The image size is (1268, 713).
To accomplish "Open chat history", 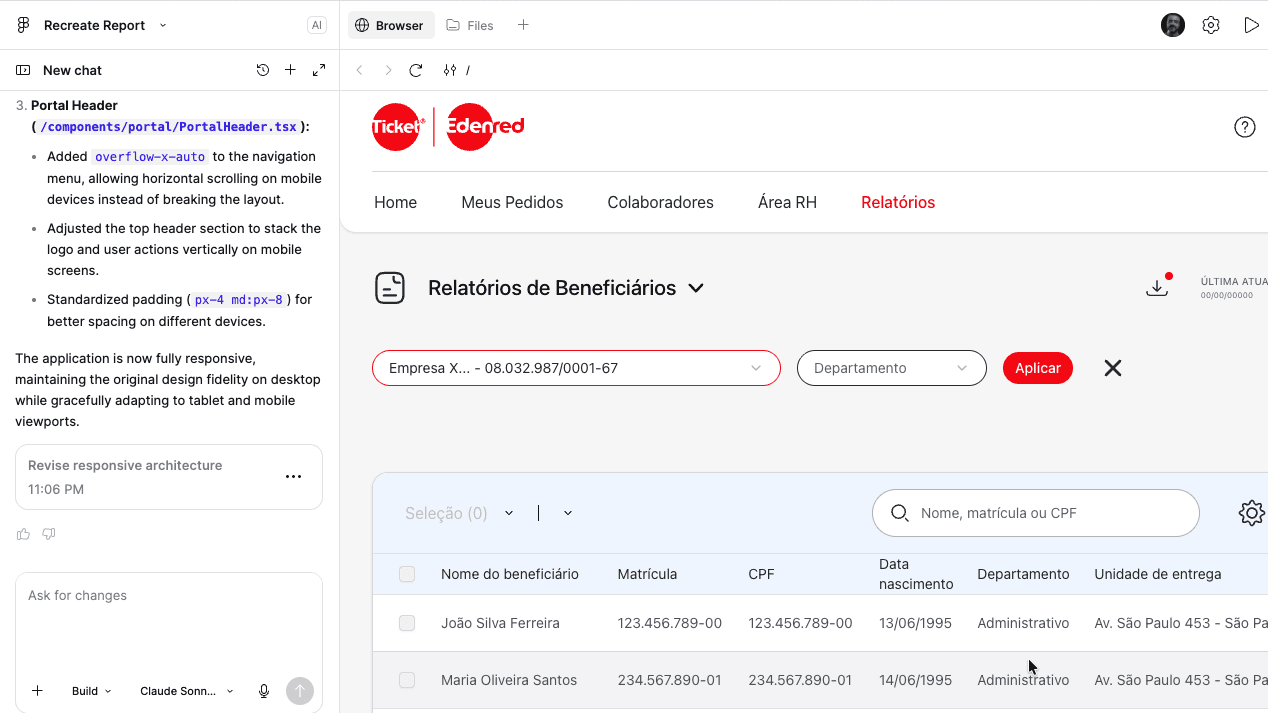I will pyautogui.click(x=263, y=70).
